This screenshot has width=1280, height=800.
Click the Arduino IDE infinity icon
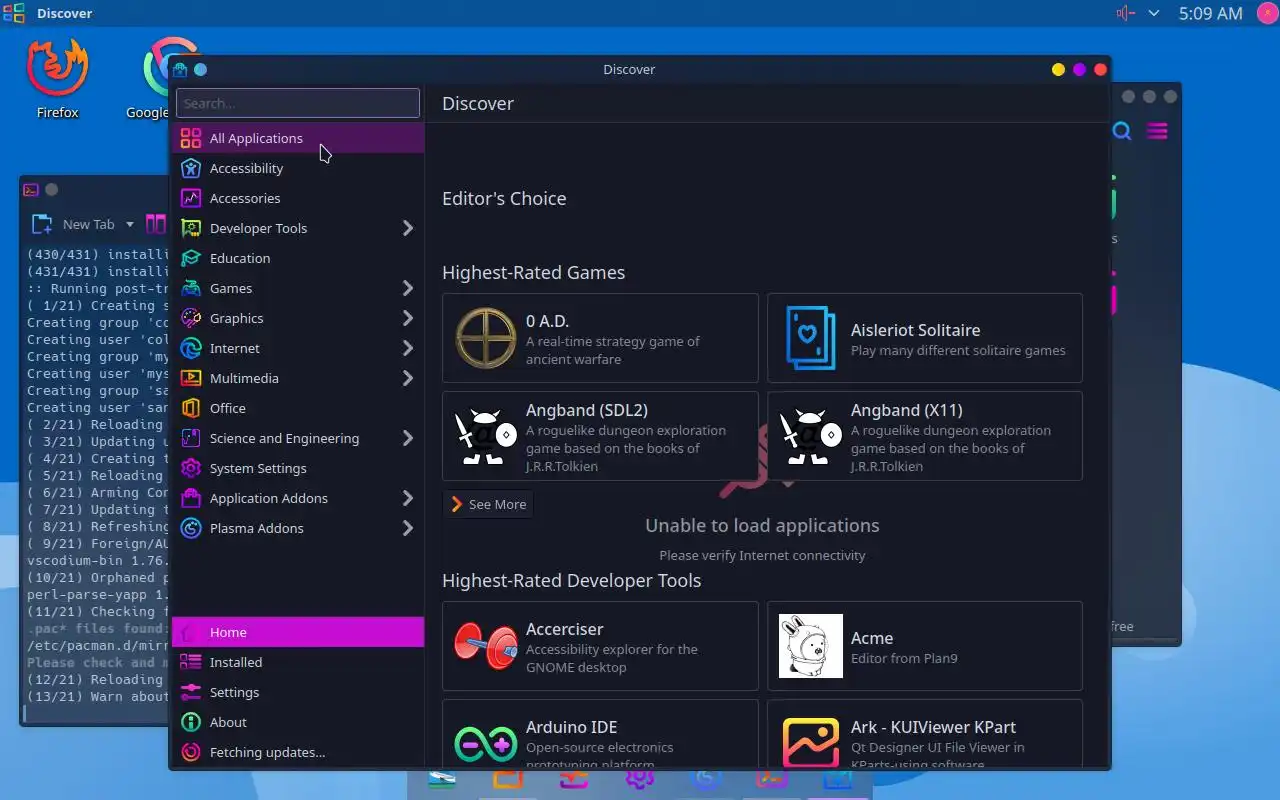(x=486, y=744)
